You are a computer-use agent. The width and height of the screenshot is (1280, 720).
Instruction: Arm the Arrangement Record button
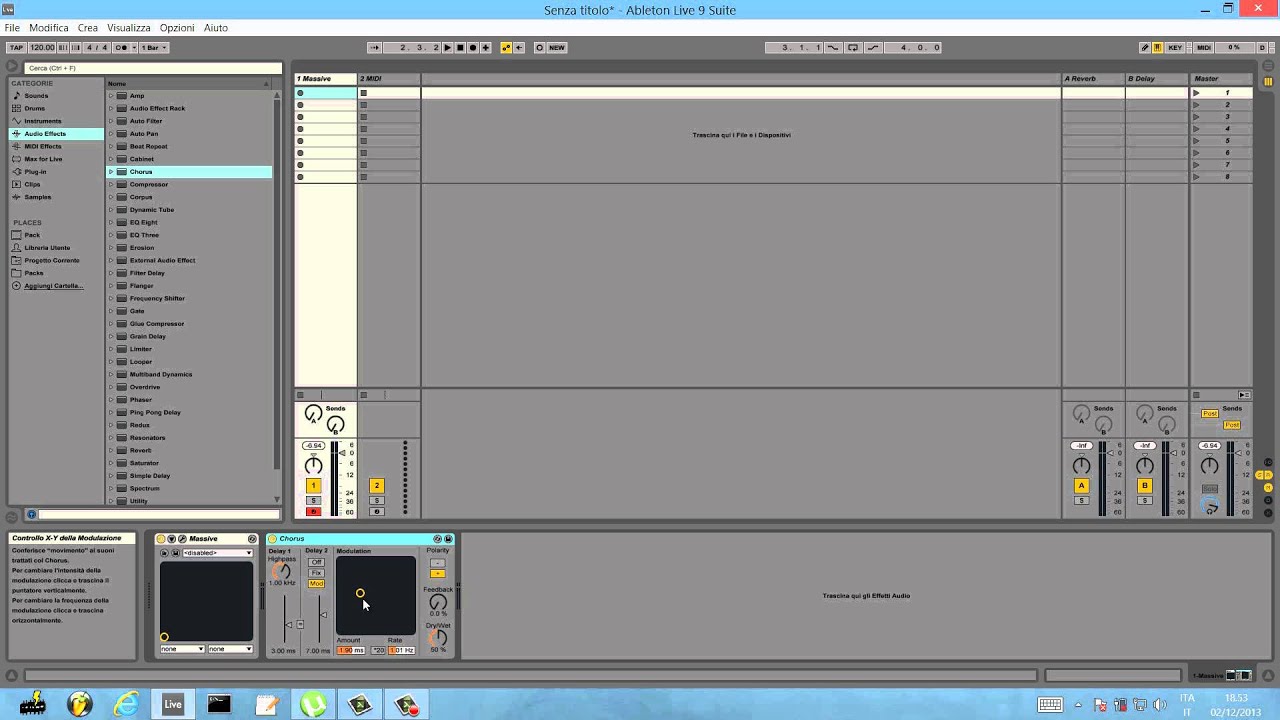473,47
